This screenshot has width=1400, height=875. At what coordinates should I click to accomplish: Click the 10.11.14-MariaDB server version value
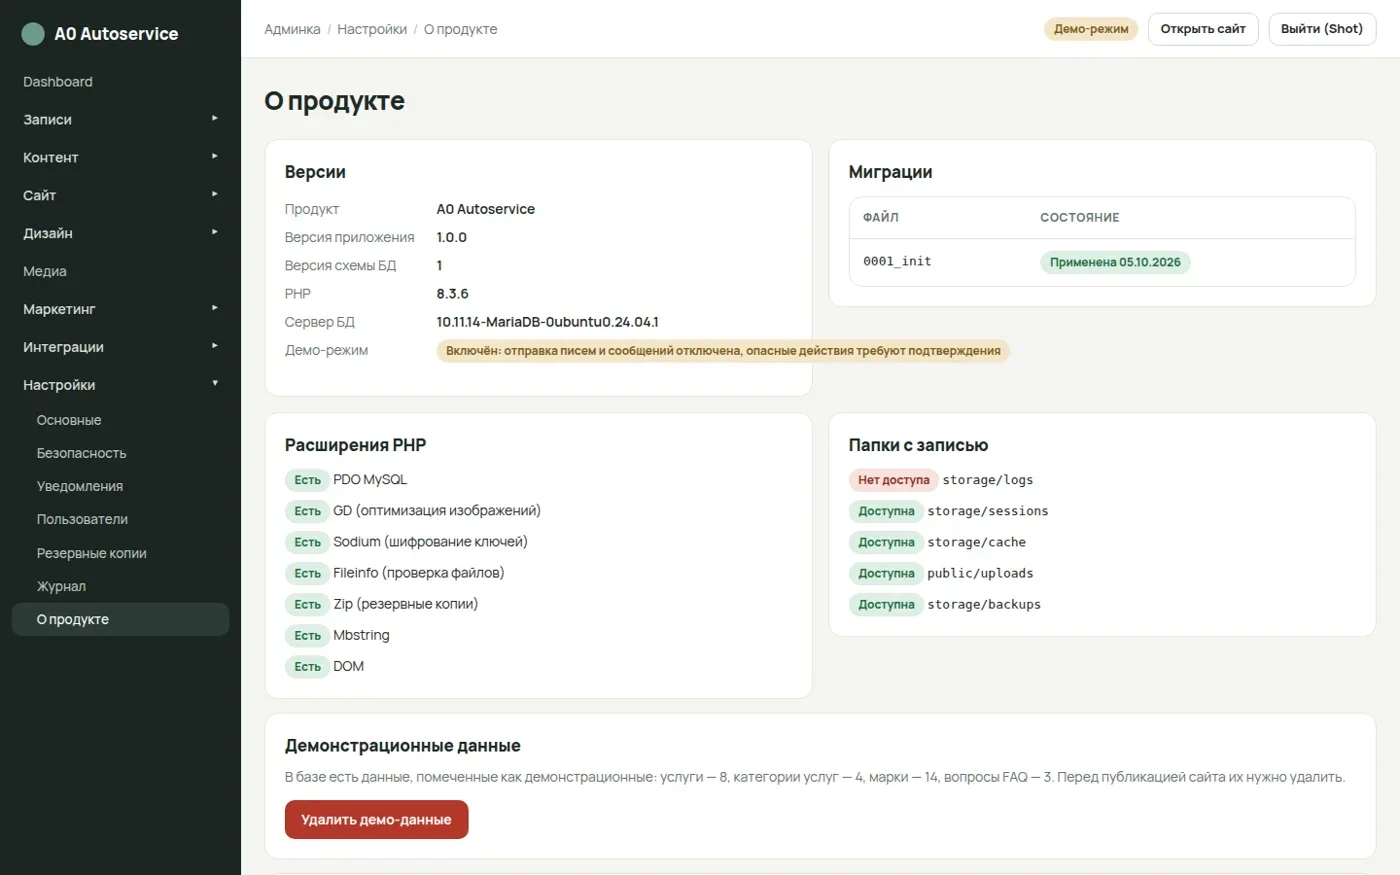pyautogui.click(x=547, y=322)
